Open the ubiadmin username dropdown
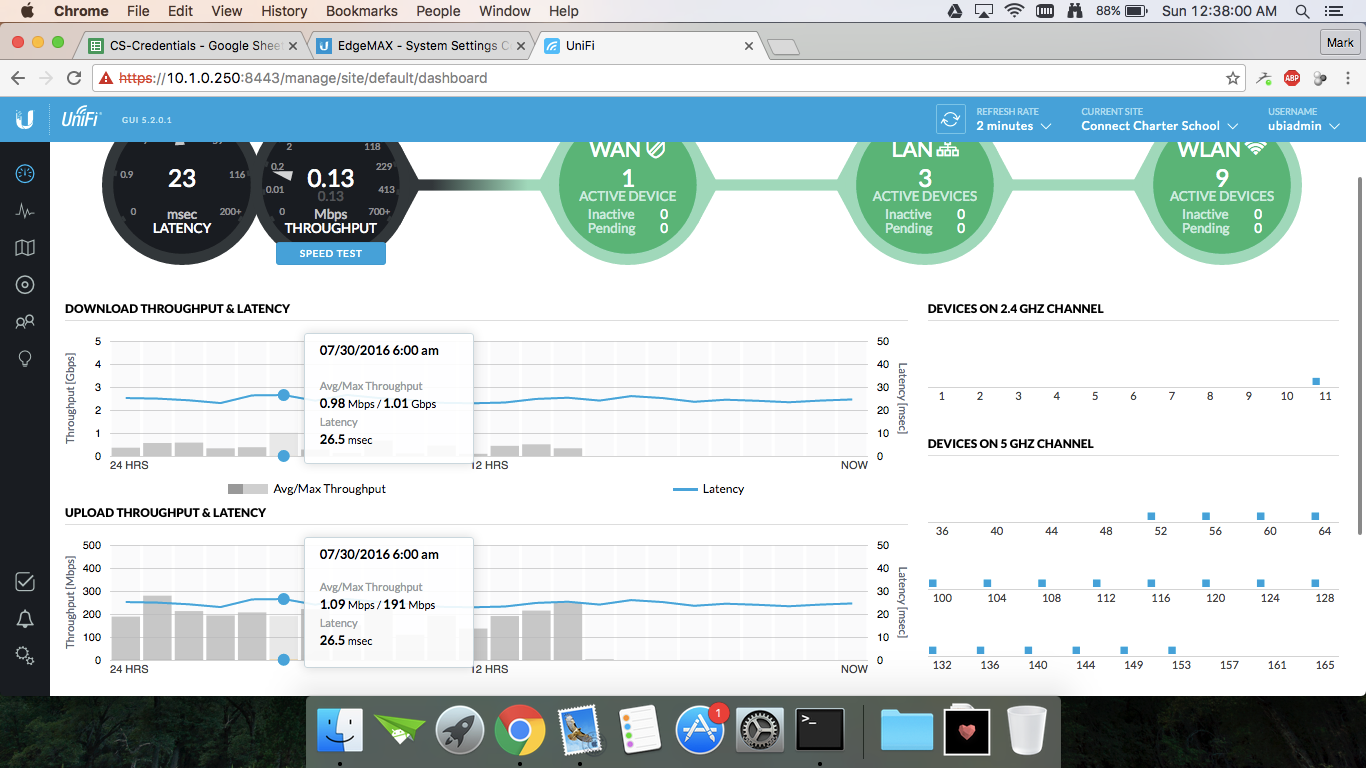1366x768 pixels. (x=1303, y=126)
